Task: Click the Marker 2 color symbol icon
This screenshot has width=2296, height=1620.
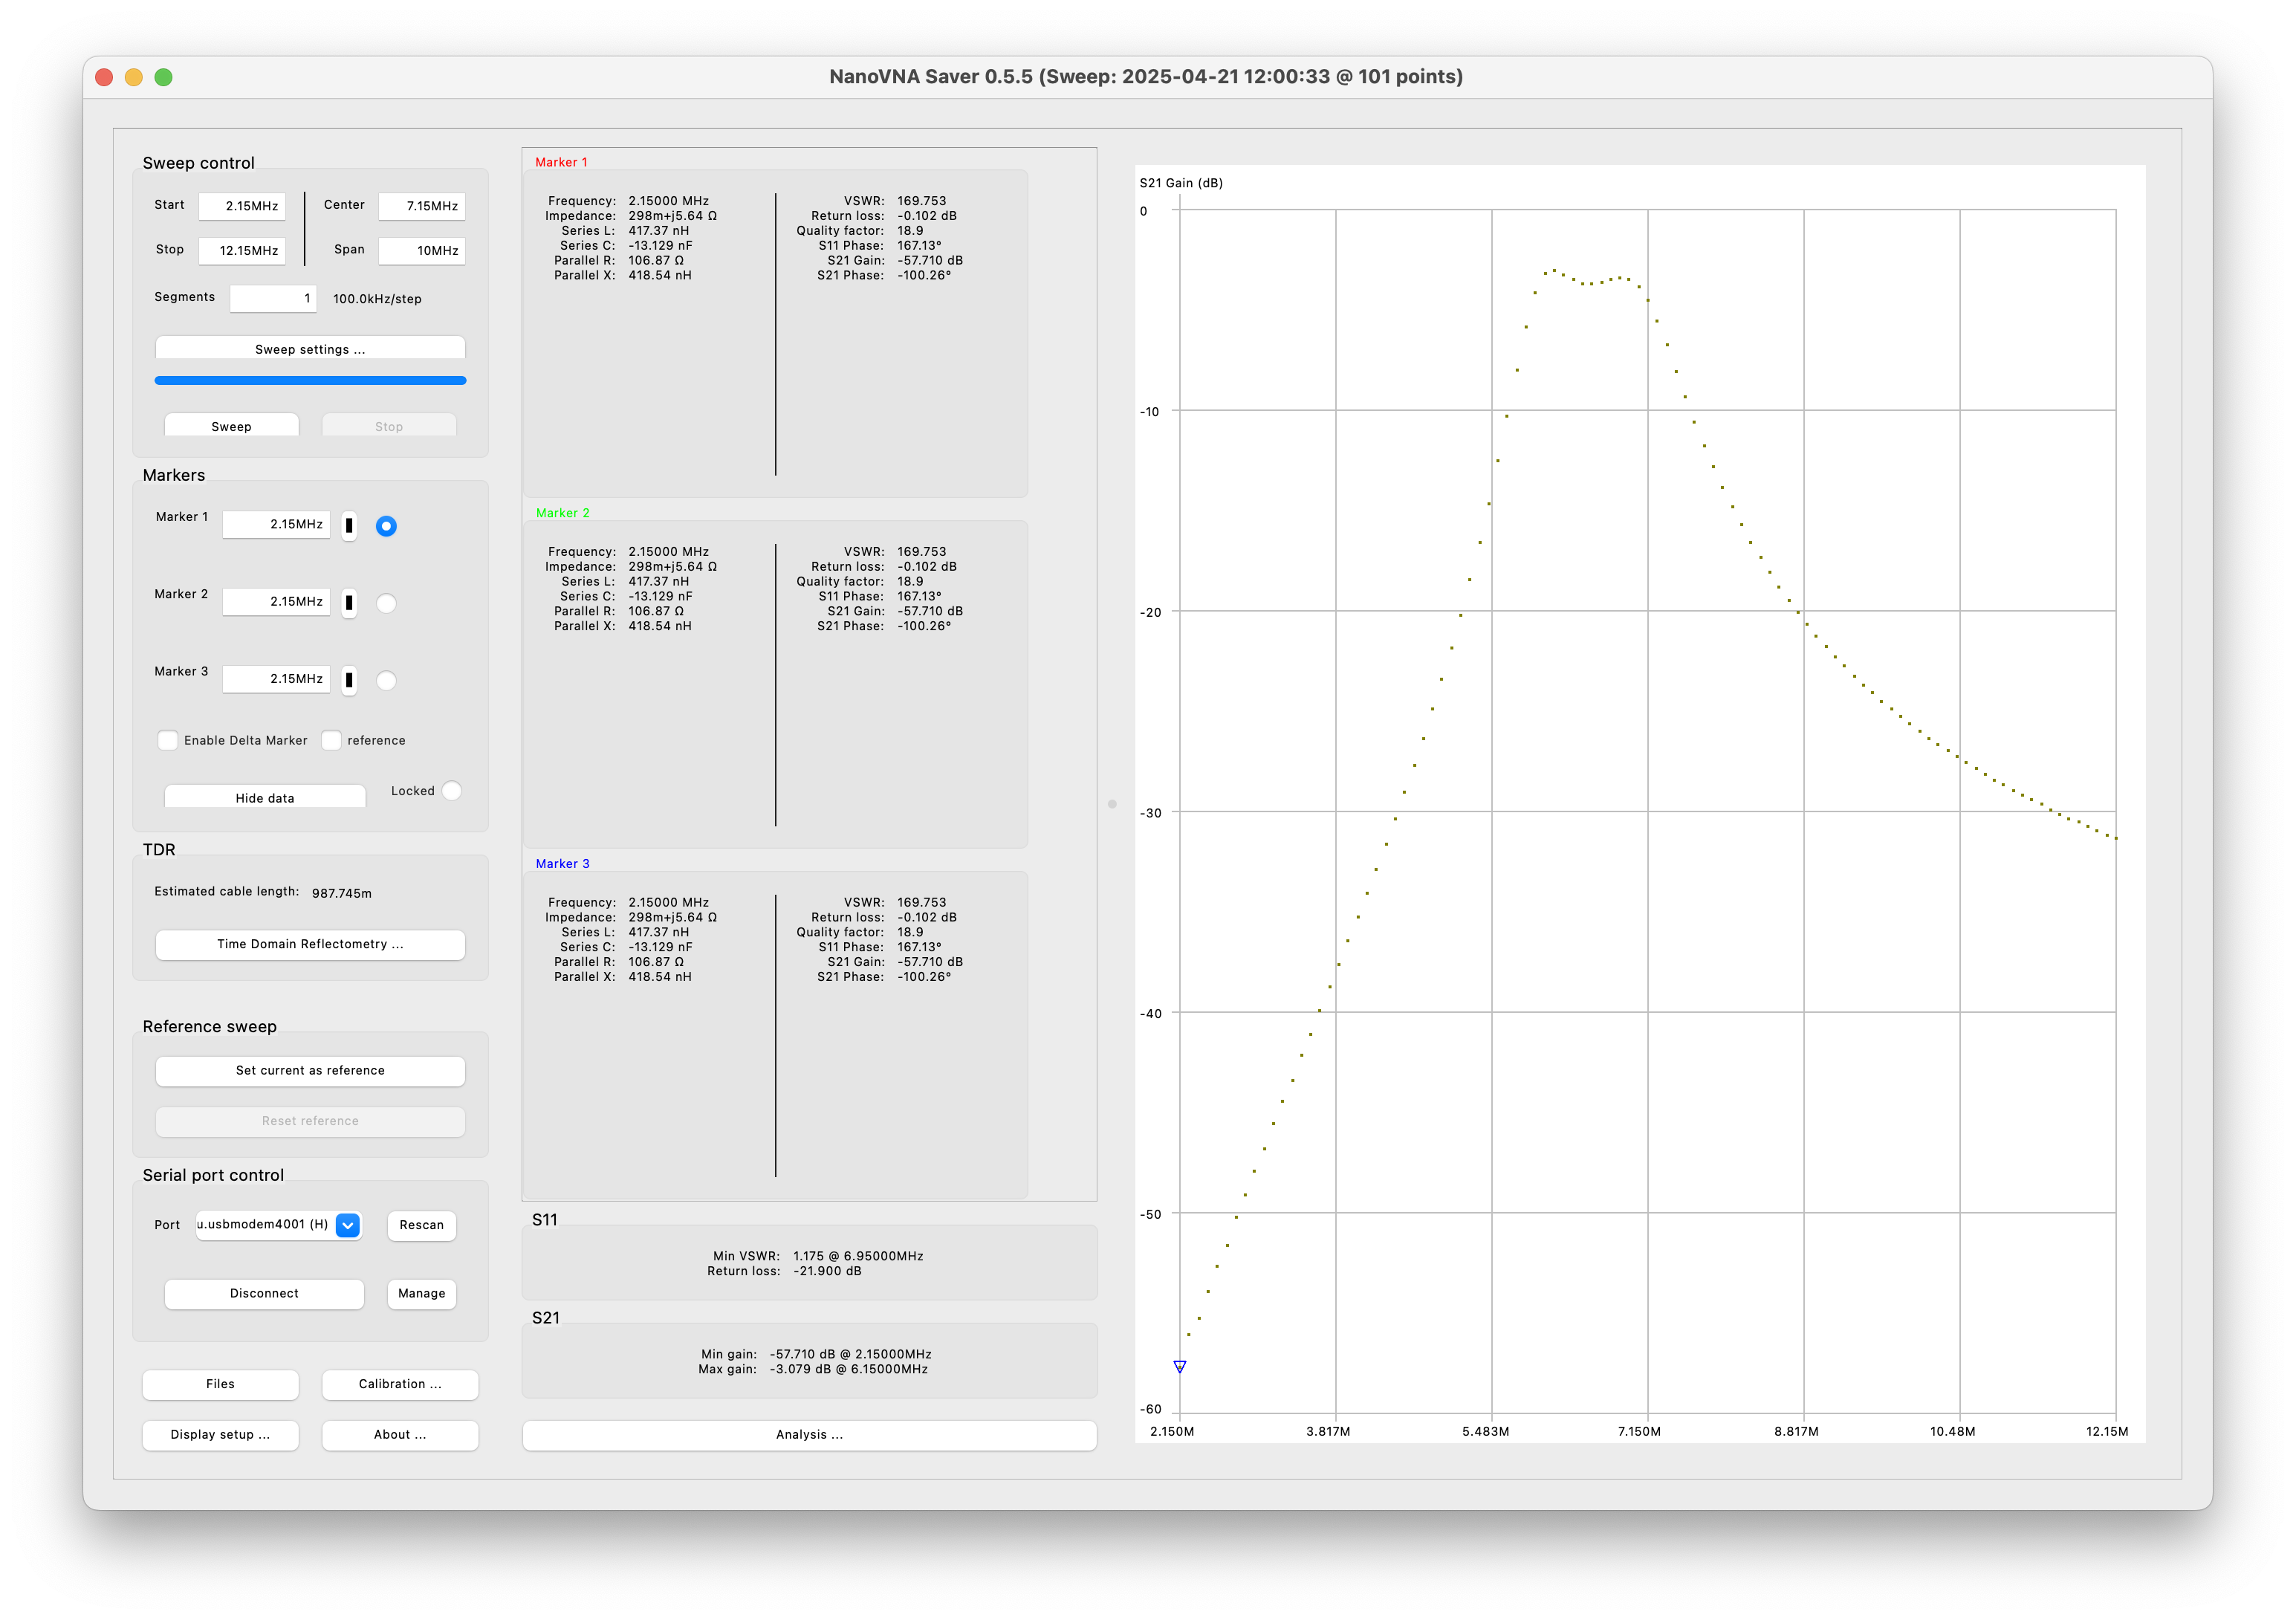Action: coord(349,603)
